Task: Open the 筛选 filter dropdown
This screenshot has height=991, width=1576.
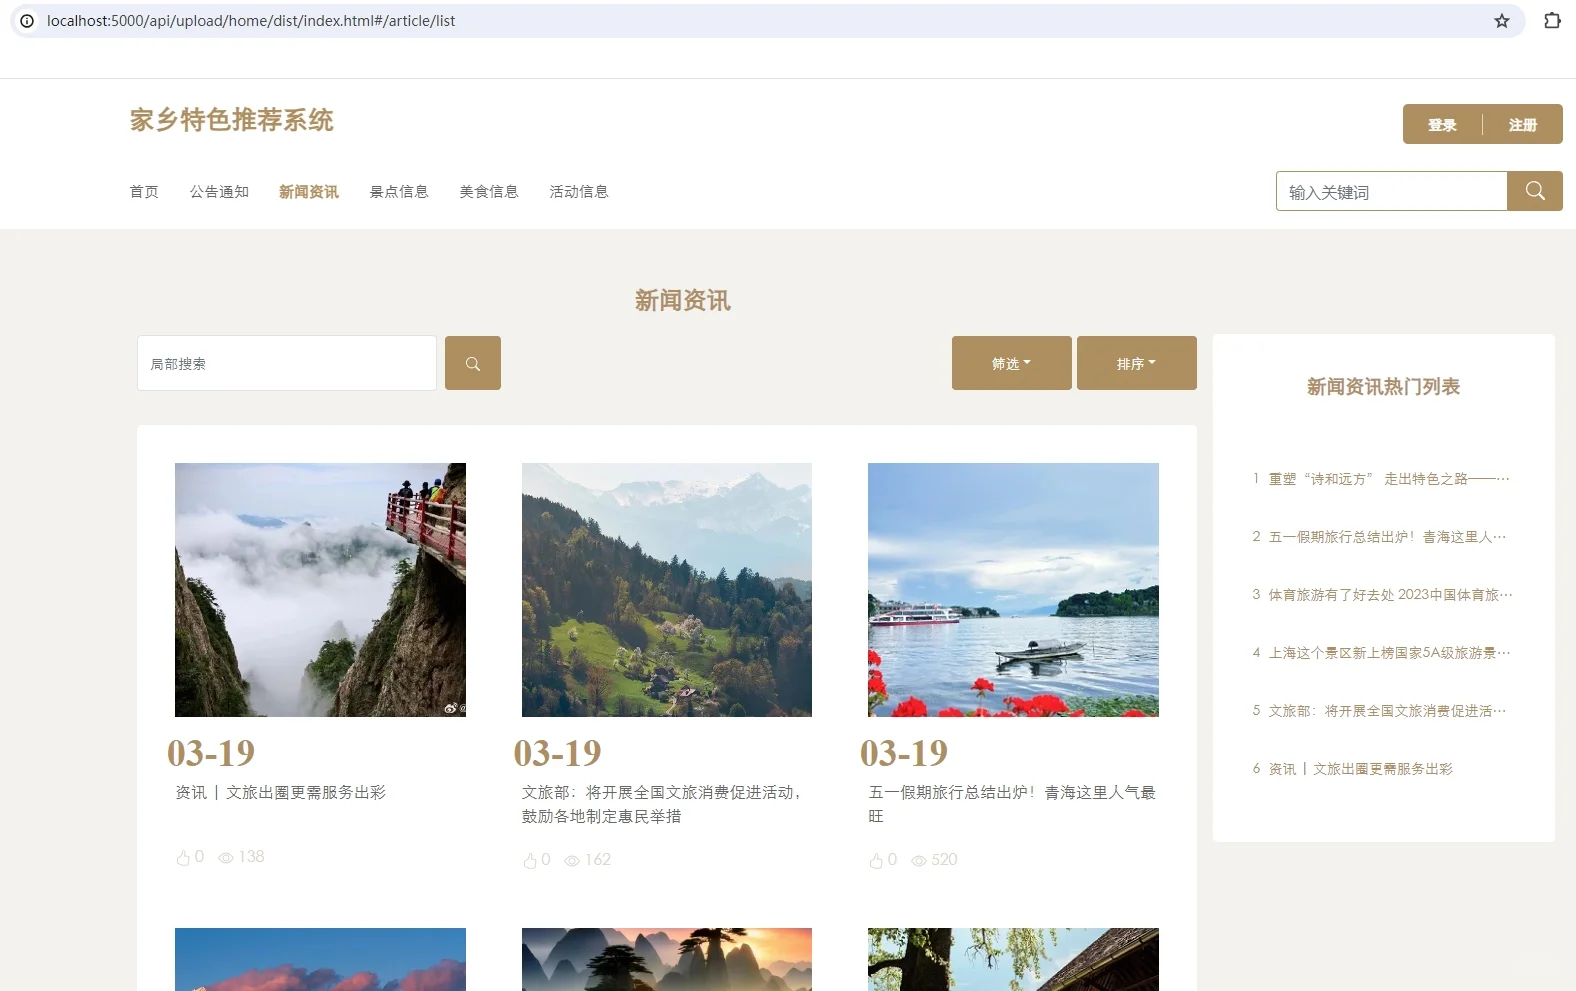Action: [1012, 363]
